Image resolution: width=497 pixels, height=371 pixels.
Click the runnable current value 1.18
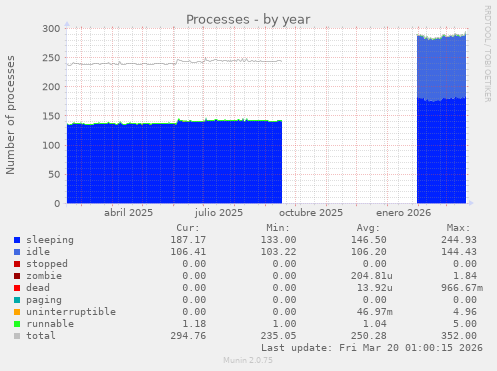coord(194,324)
